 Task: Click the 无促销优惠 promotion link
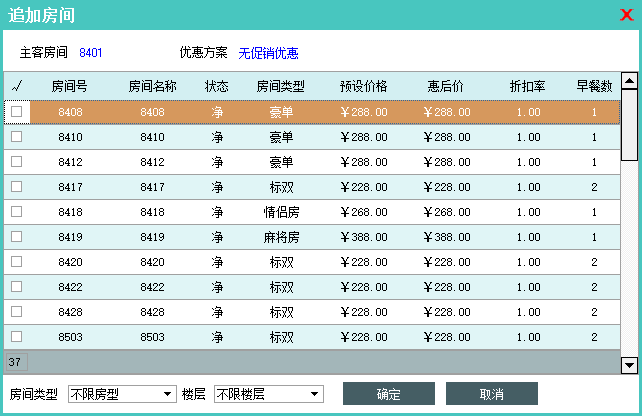268,53
